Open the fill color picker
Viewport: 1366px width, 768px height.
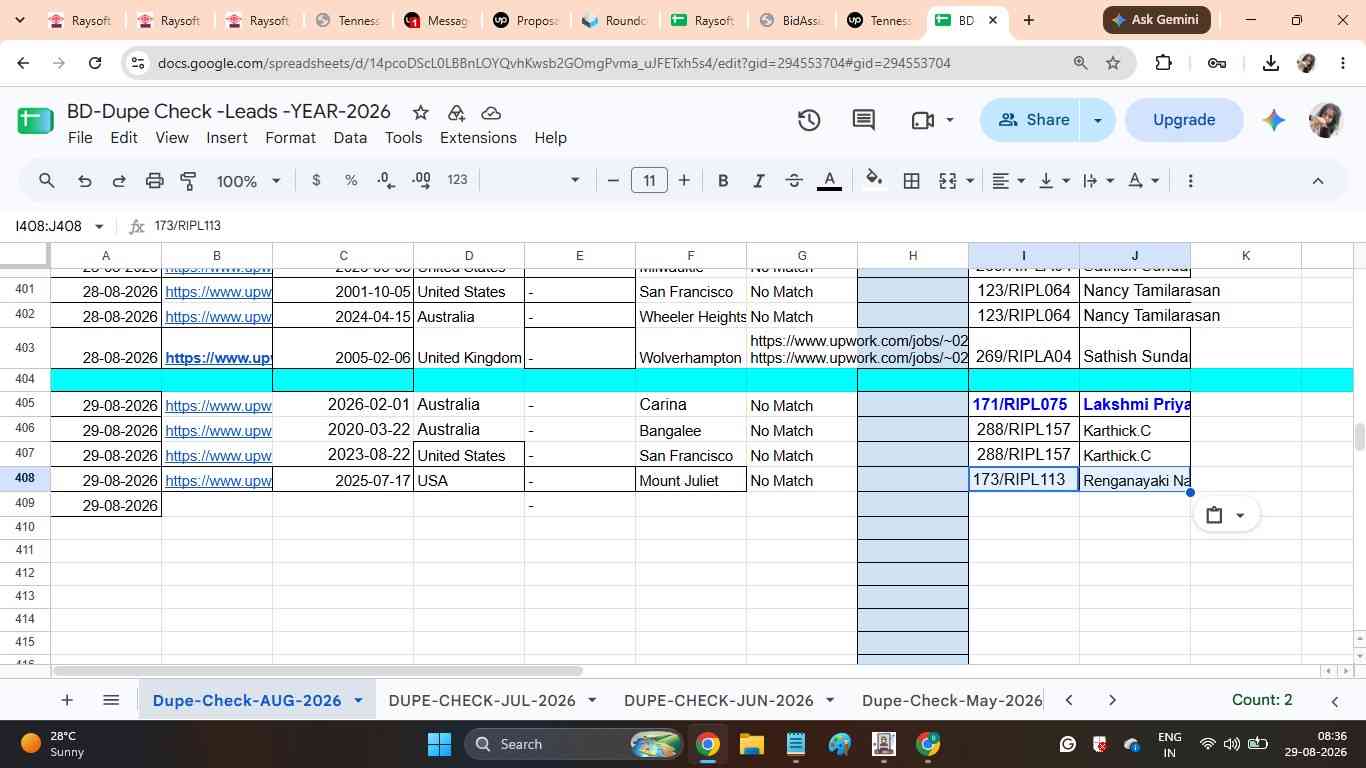pos(874,181)
